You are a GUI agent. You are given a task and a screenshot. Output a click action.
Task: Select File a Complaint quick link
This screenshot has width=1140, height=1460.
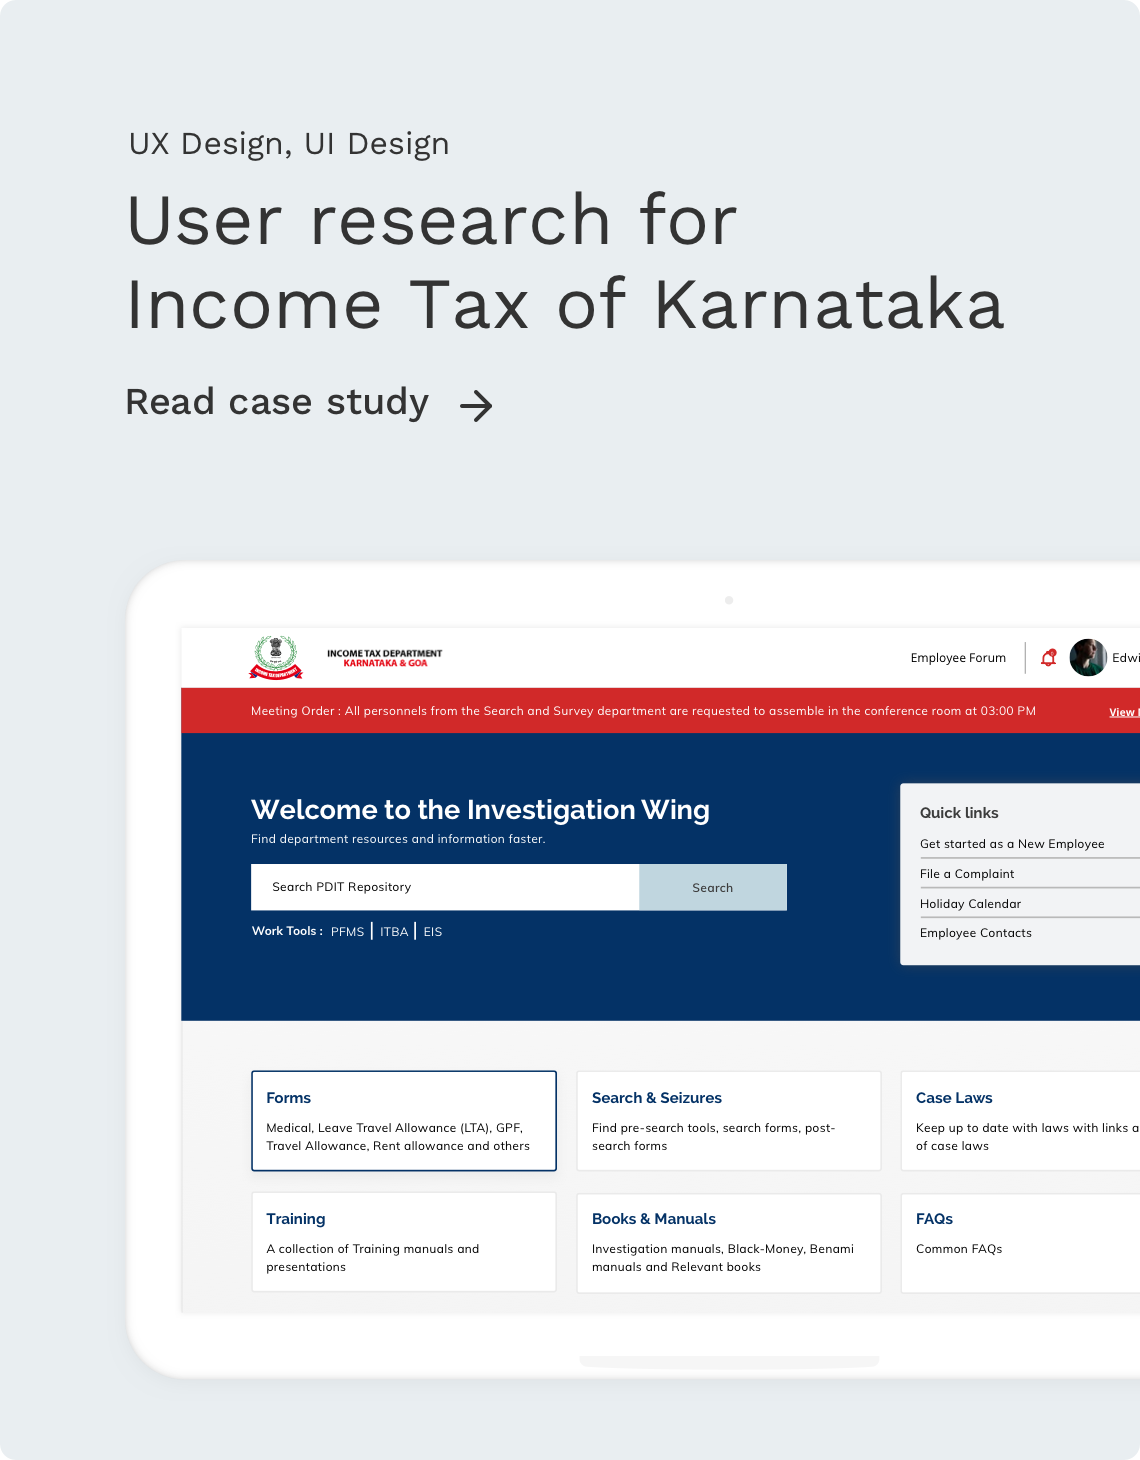pos(965,873)
